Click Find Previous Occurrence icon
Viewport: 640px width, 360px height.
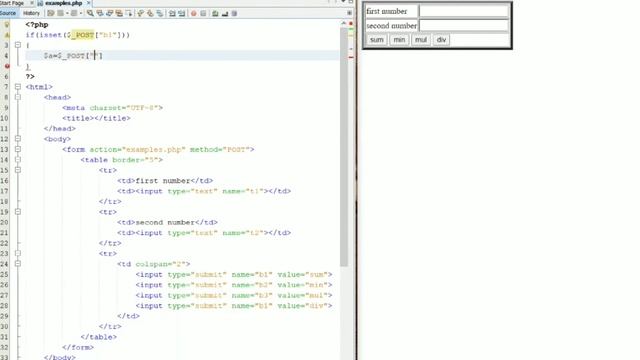point(100,13)
